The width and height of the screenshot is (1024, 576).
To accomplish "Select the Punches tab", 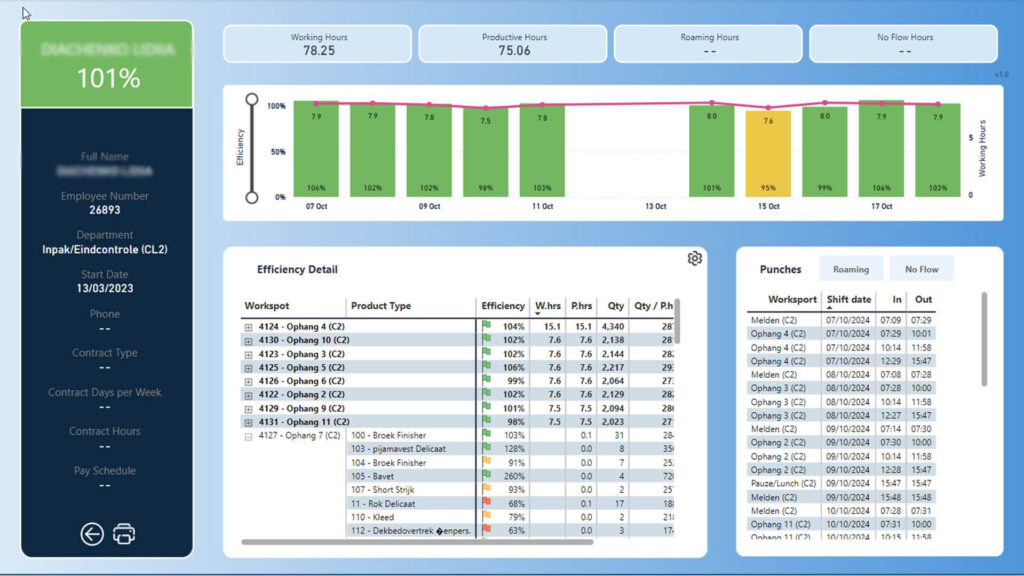I will 780,269.
